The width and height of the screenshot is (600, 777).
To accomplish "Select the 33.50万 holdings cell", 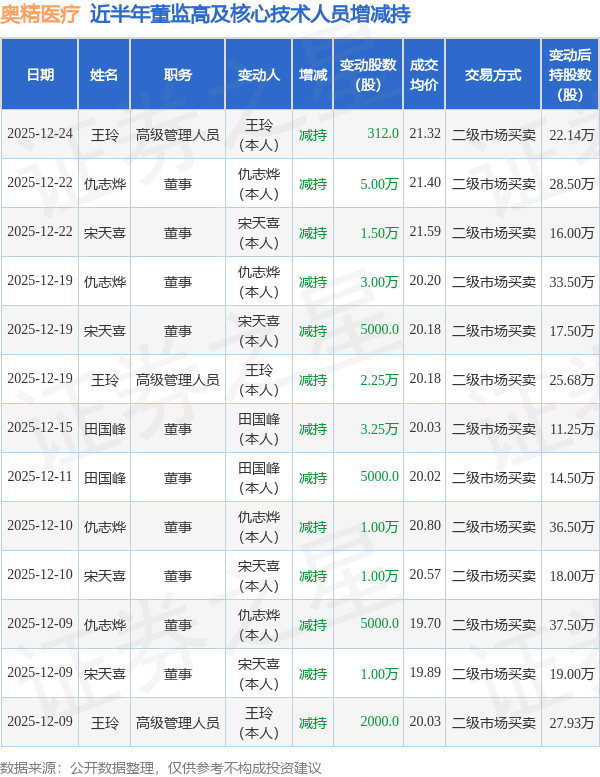I will point(572,281).
